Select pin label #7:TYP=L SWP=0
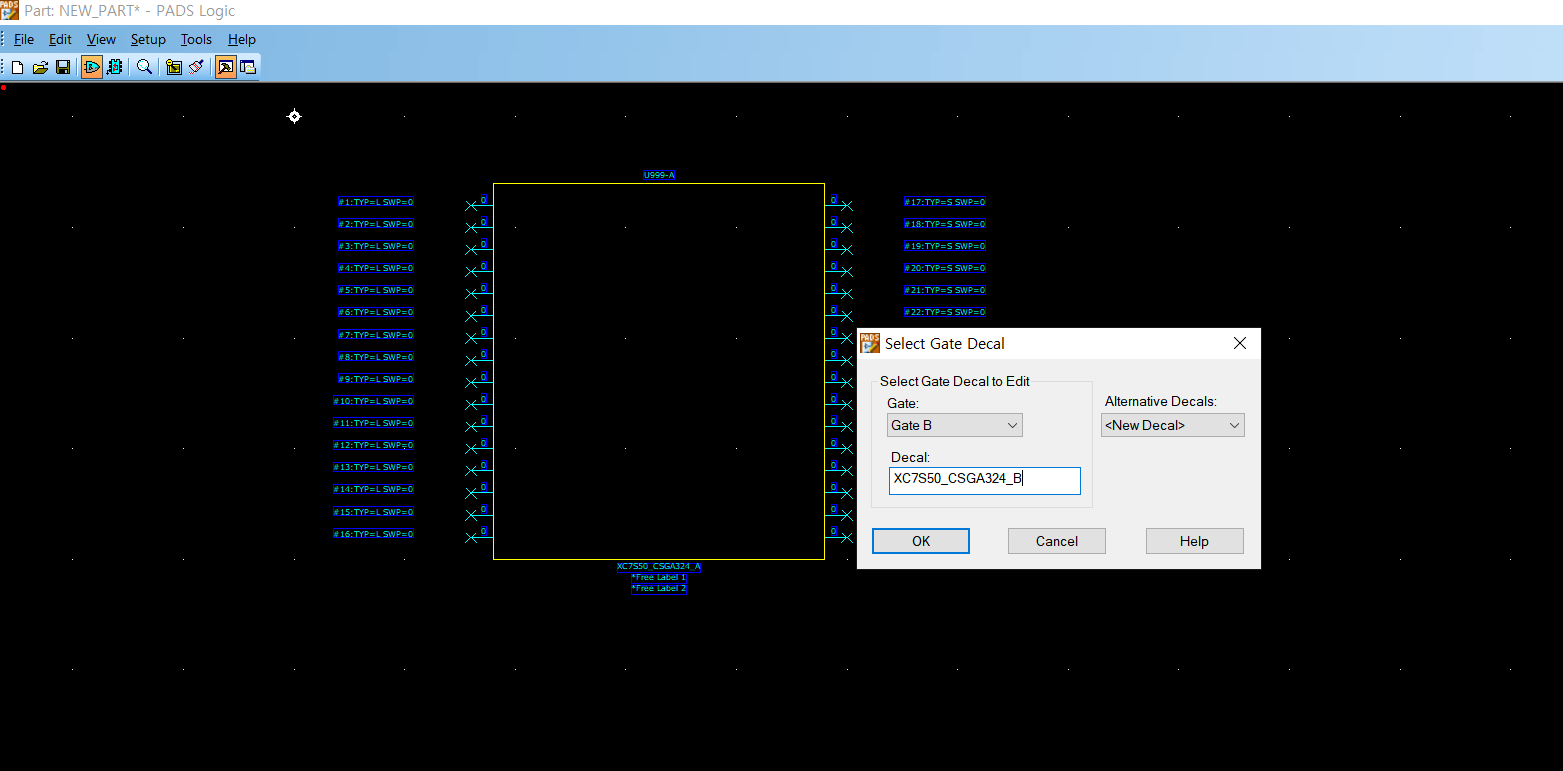 point(375,335)
